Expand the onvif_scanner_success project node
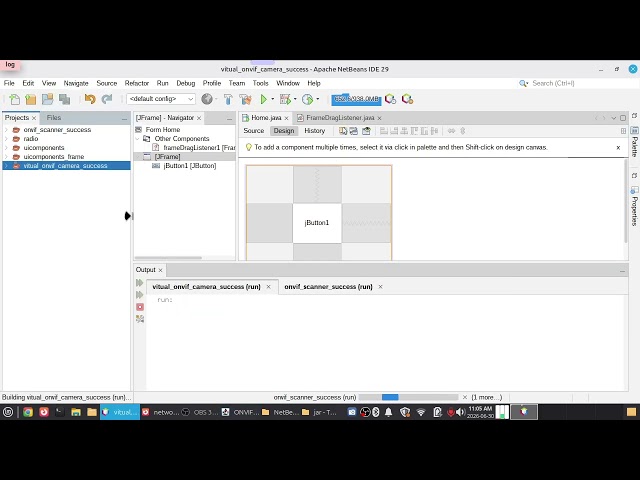Screen dimensions: 640x480 [6, 130]
